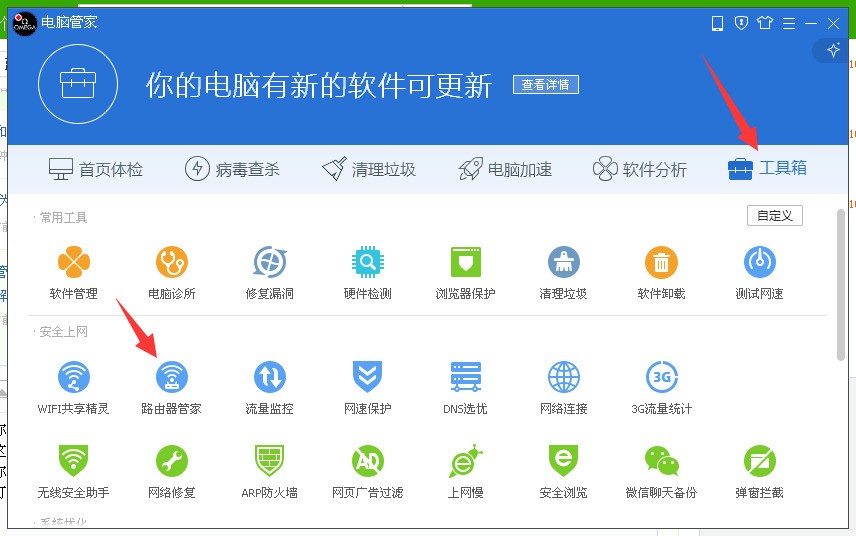Click the large toolbox circle icon
Image resolution: width=856 pixels, height=536 pixels.
coord(78,84)
